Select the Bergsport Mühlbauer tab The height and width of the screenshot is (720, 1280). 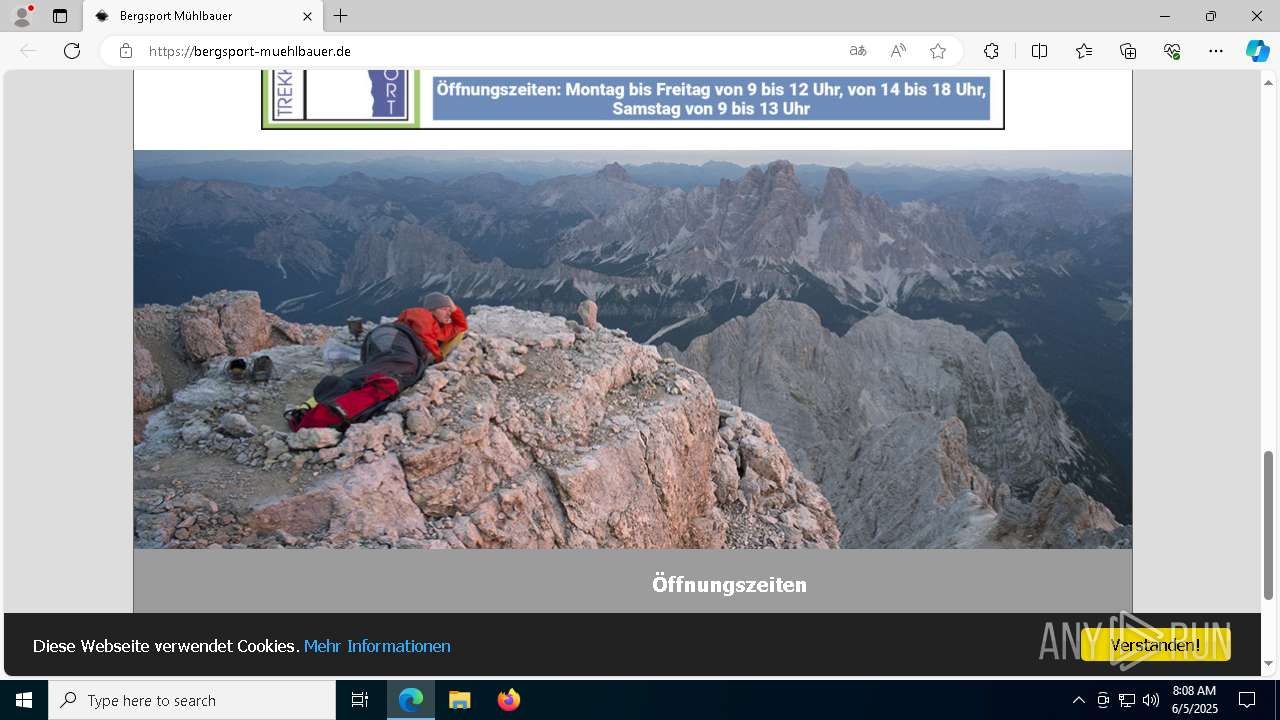click(203, 16)
